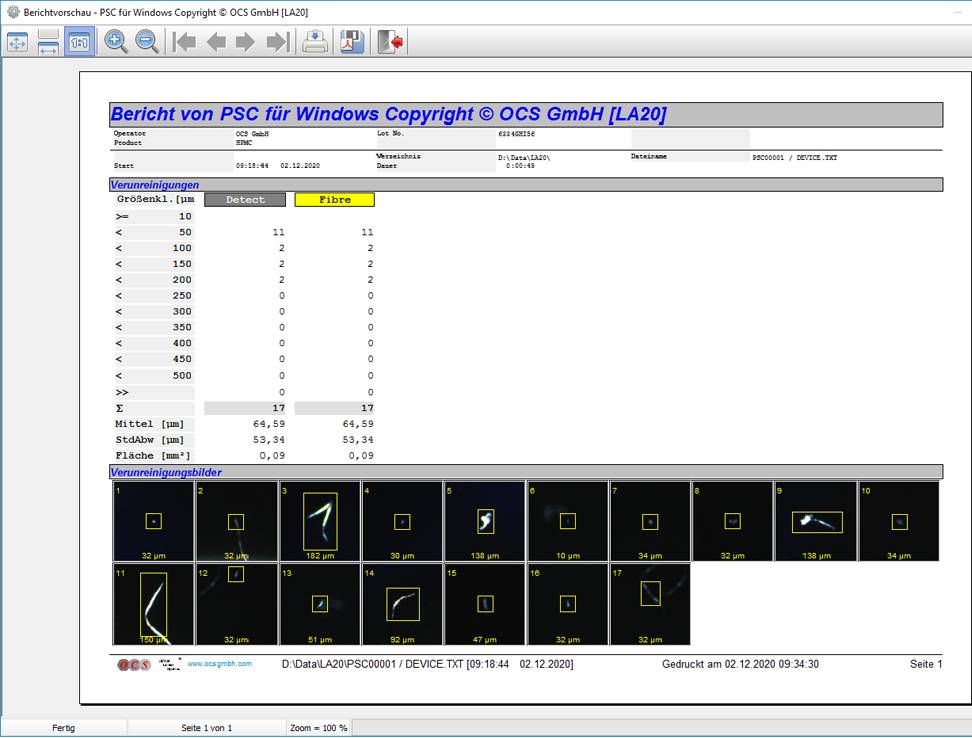Click the fit whole page view icon
972x738 pixels.
18,42
